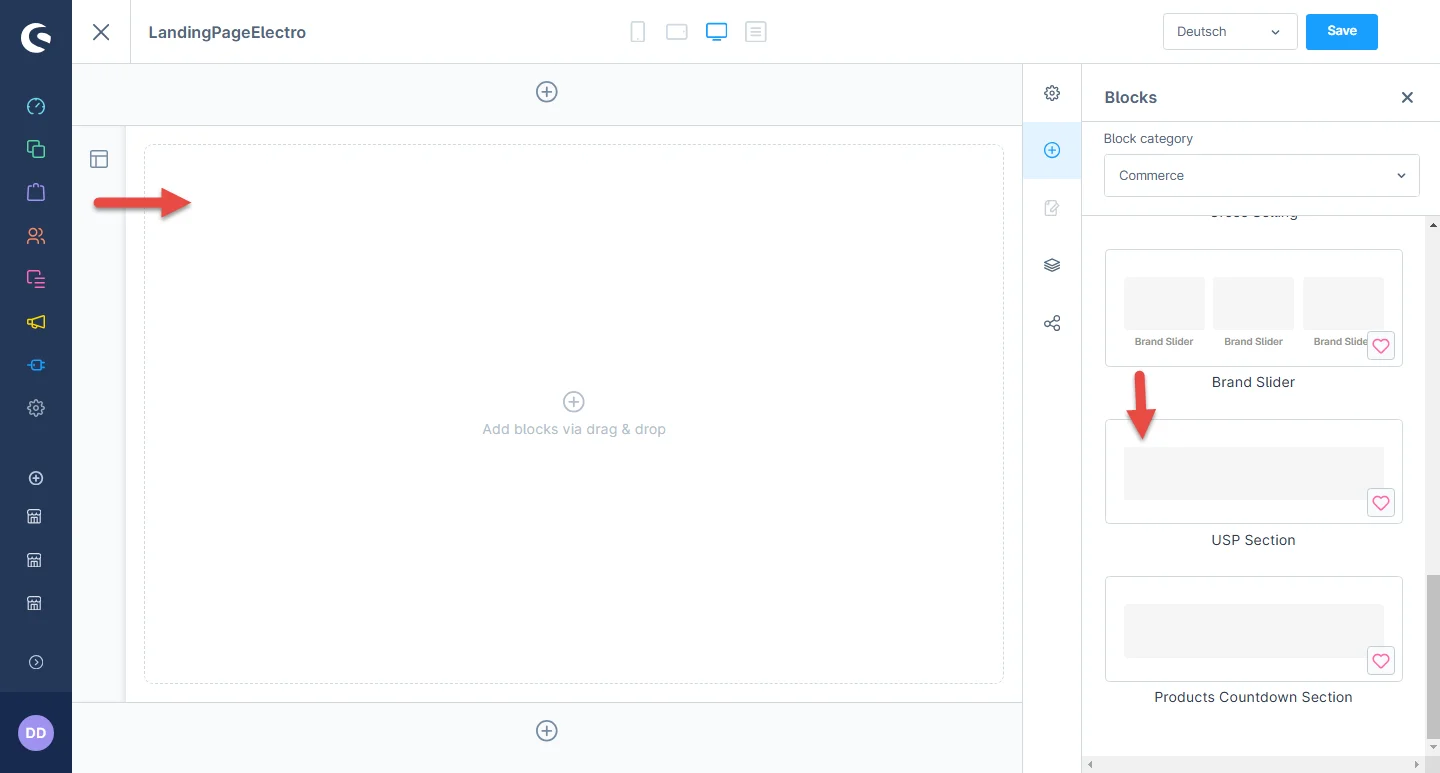
Task: Open the Customers sidebar icon
Action: click(x=36, y=236)
